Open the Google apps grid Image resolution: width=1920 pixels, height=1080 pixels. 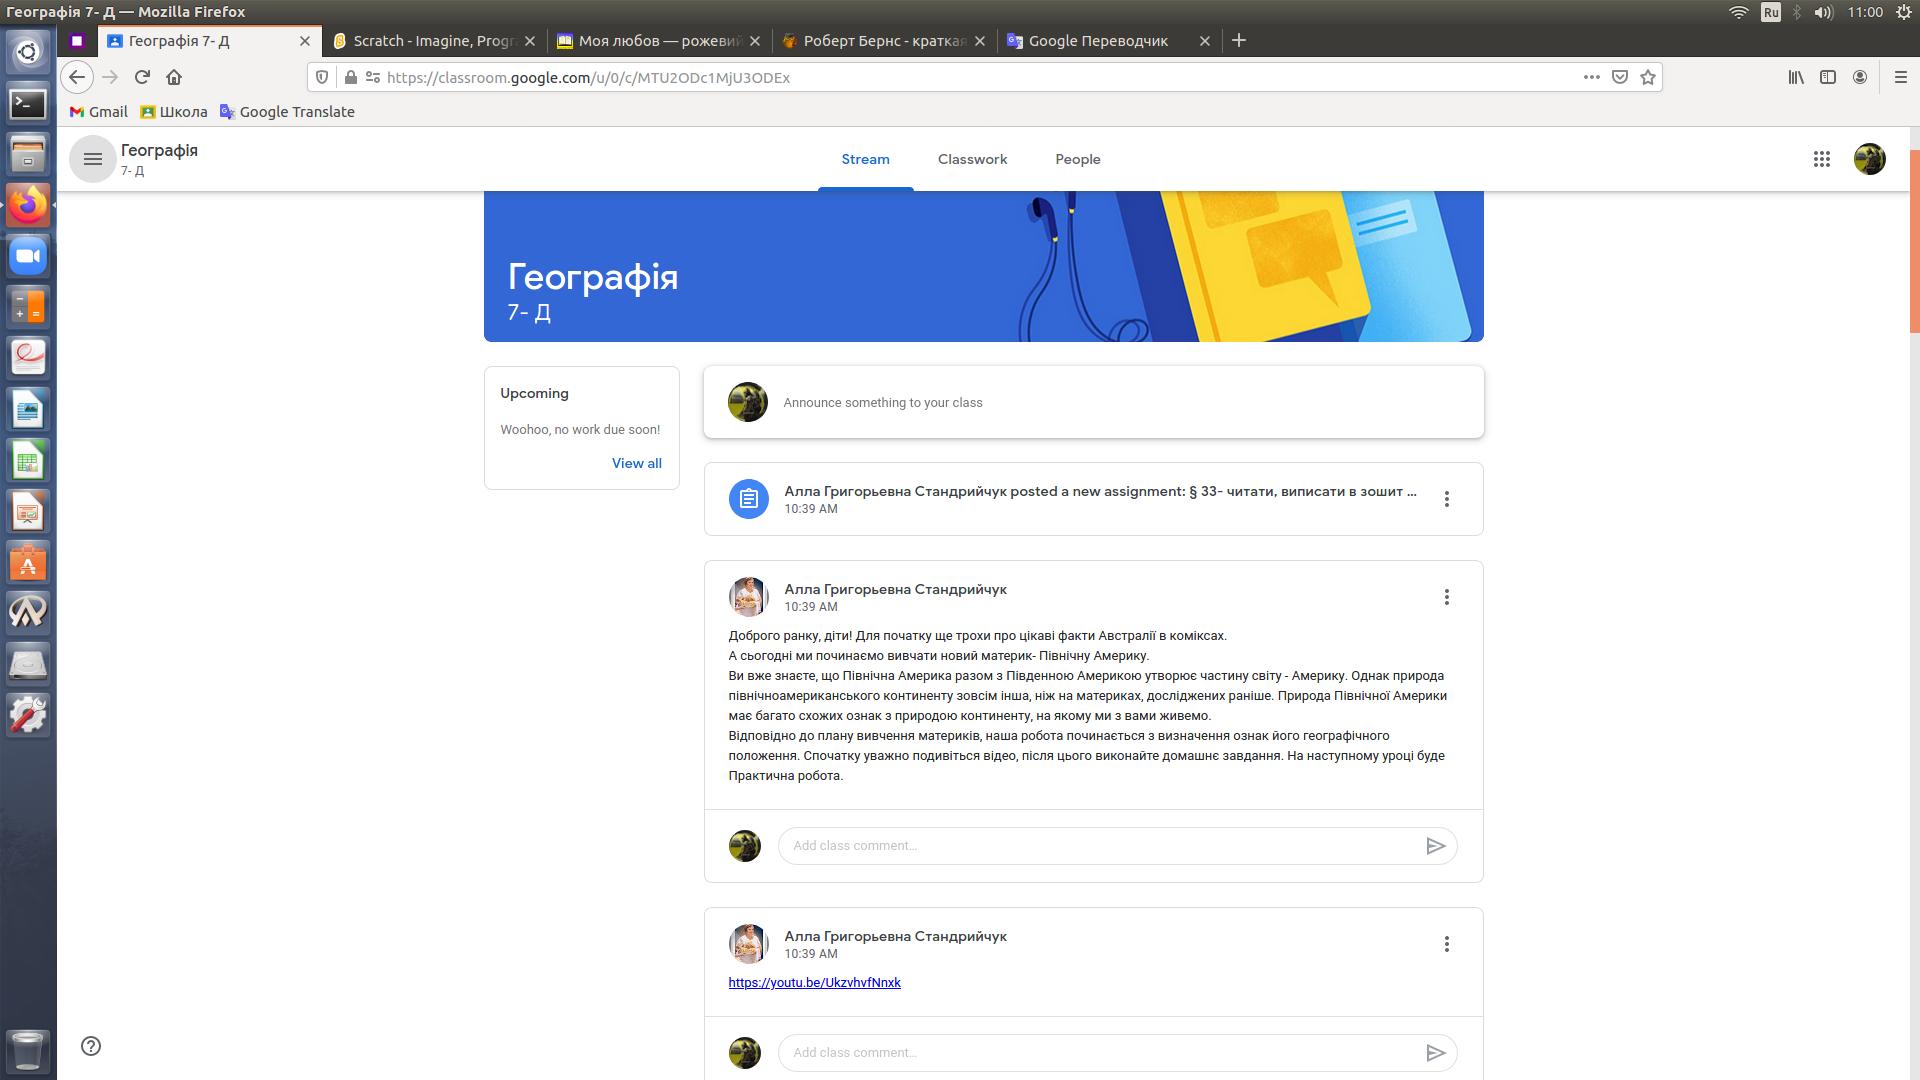[x=1821, y=159]
